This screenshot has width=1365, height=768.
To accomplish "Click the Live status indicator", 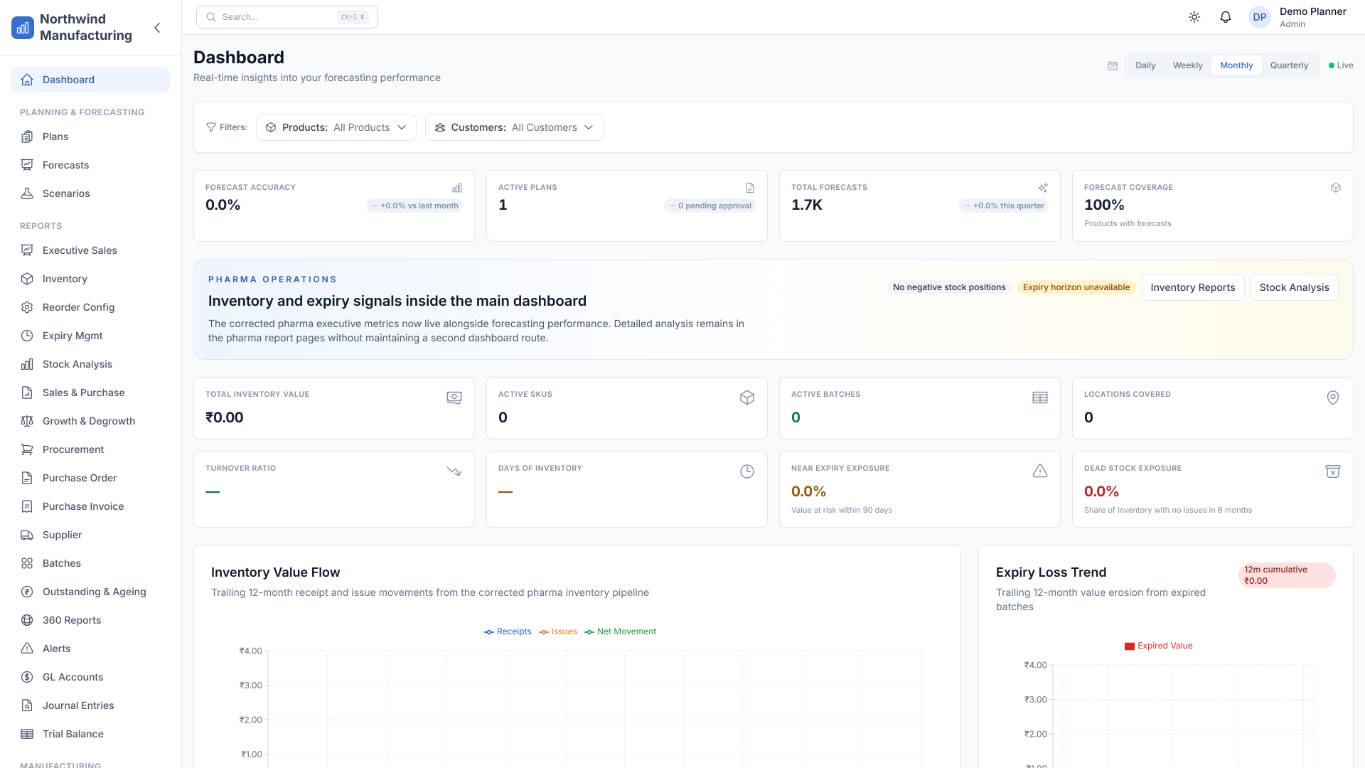I will click(1341, 65).
